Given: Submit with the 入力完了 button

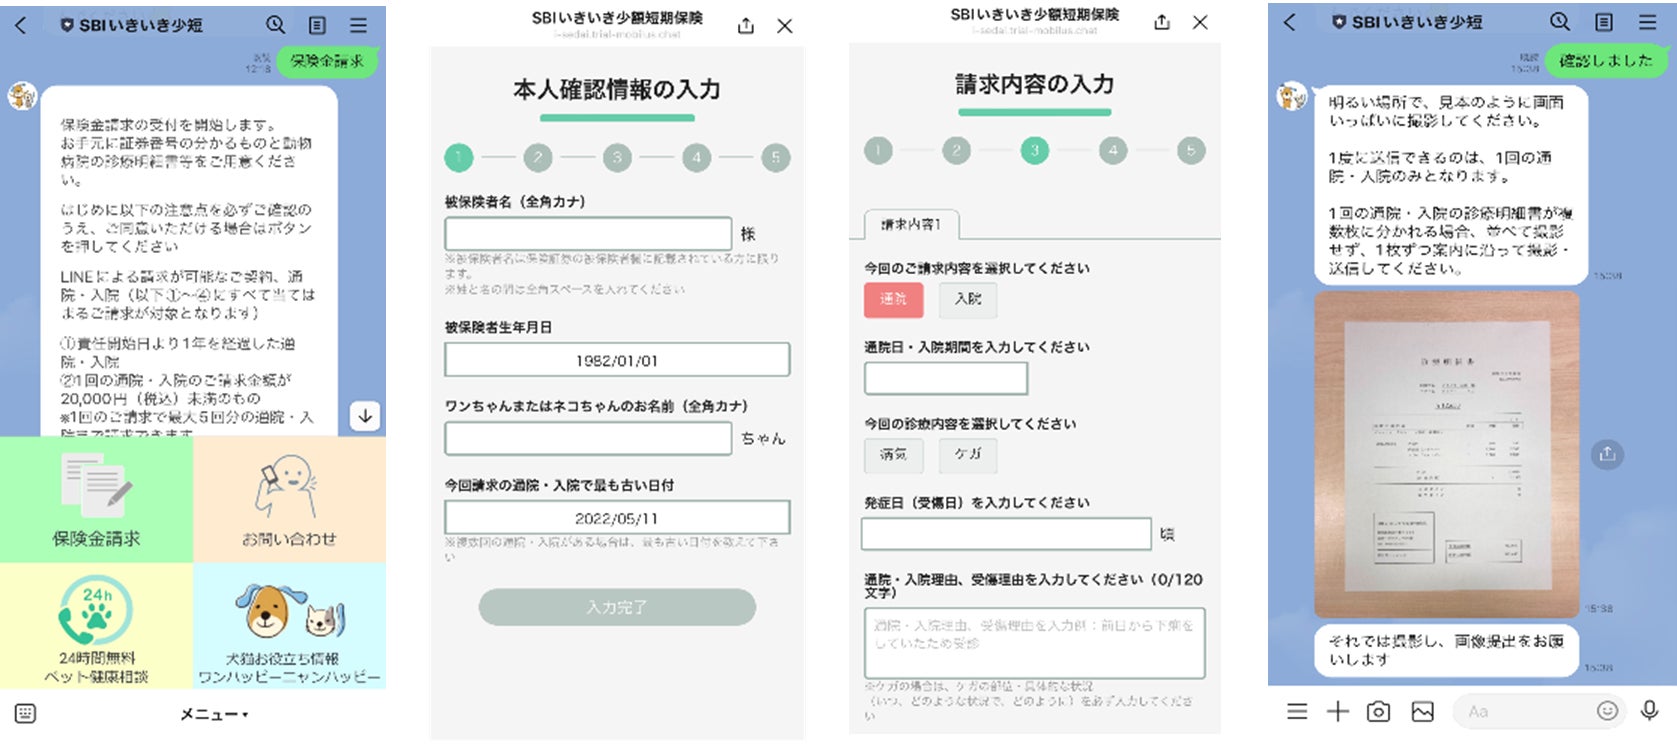Looking at the screenshot, I should 617,607.
